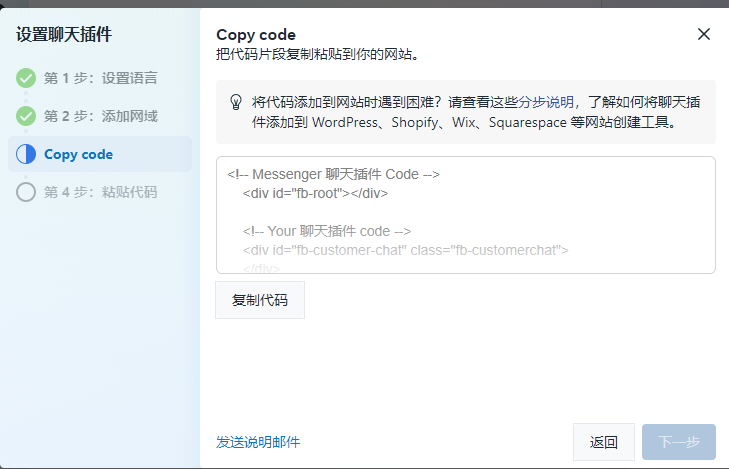This screenshot has width=729, height=469.
Task: Click the green checkmark for step 1
Action: tap(26, 78)
